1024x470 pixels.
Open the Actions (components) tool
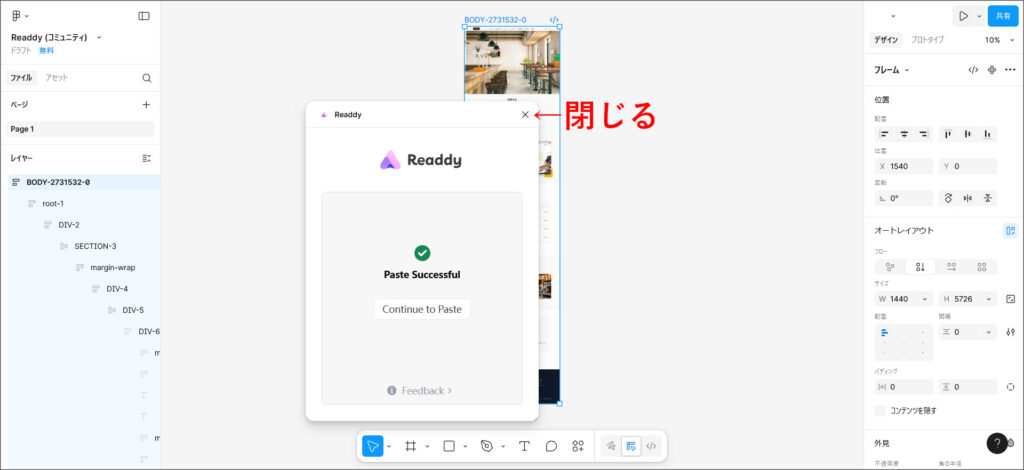point(578,446)
